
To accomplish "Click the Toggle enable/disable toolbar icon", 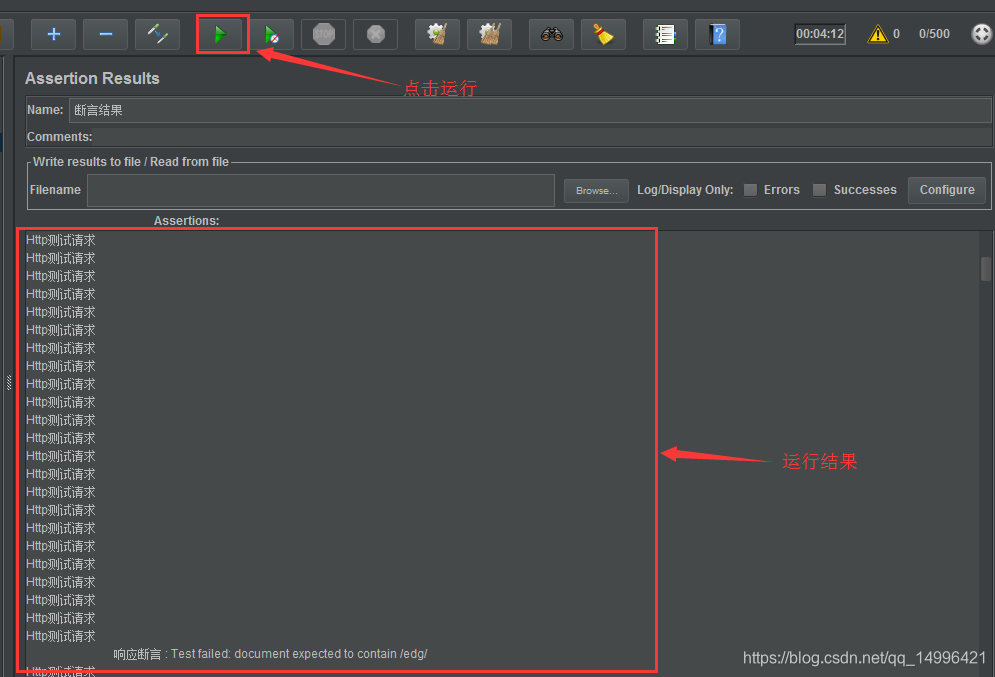I will tap(157, 34).
